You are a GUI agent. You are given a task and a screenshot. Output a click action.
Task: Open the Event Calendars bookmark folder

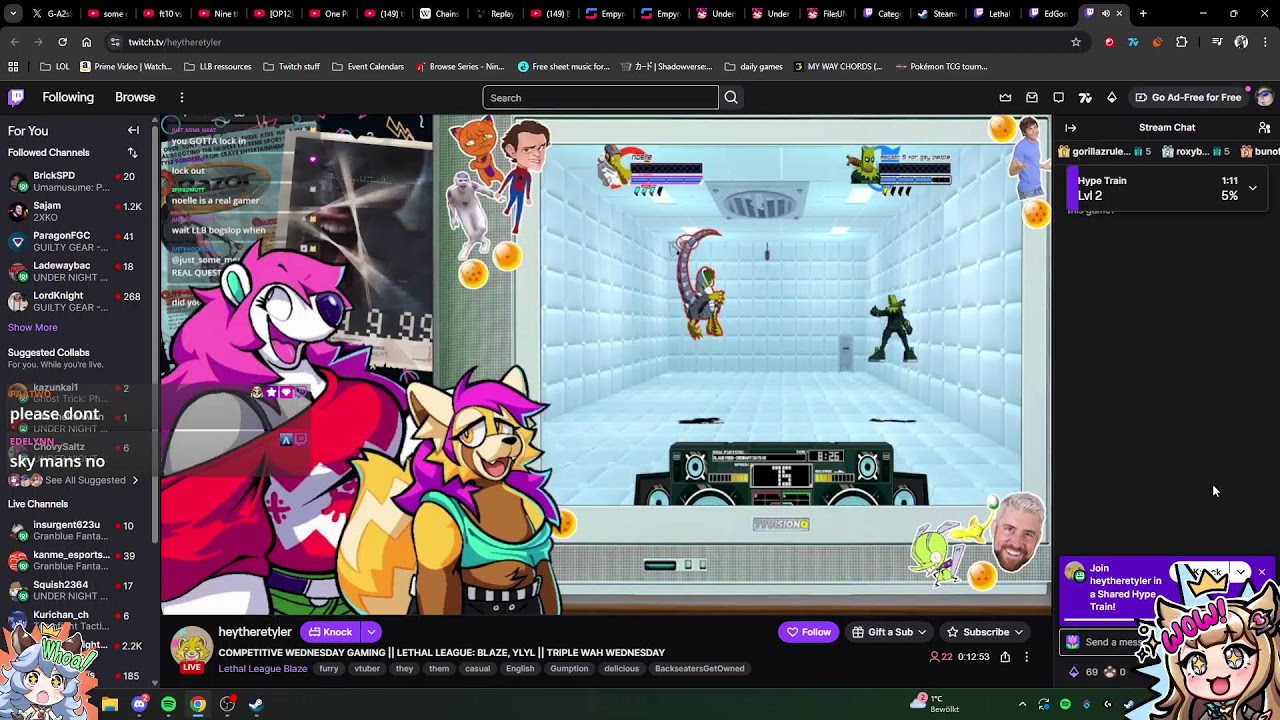pyautogui.click(x=366, y=67)
